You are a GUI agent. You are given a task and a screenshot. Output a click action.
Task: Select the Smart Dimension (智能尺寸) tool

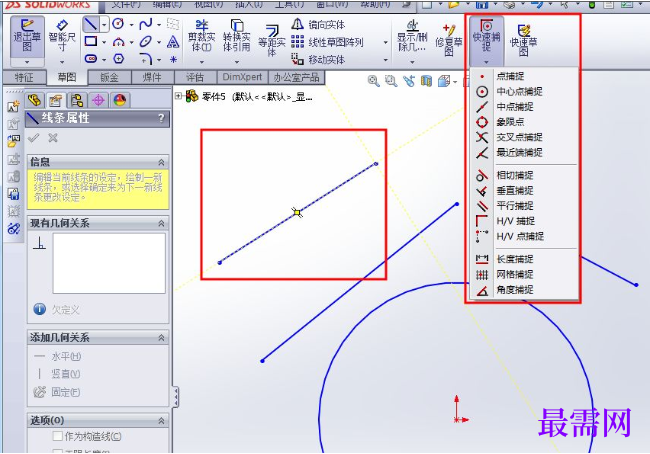62,36
